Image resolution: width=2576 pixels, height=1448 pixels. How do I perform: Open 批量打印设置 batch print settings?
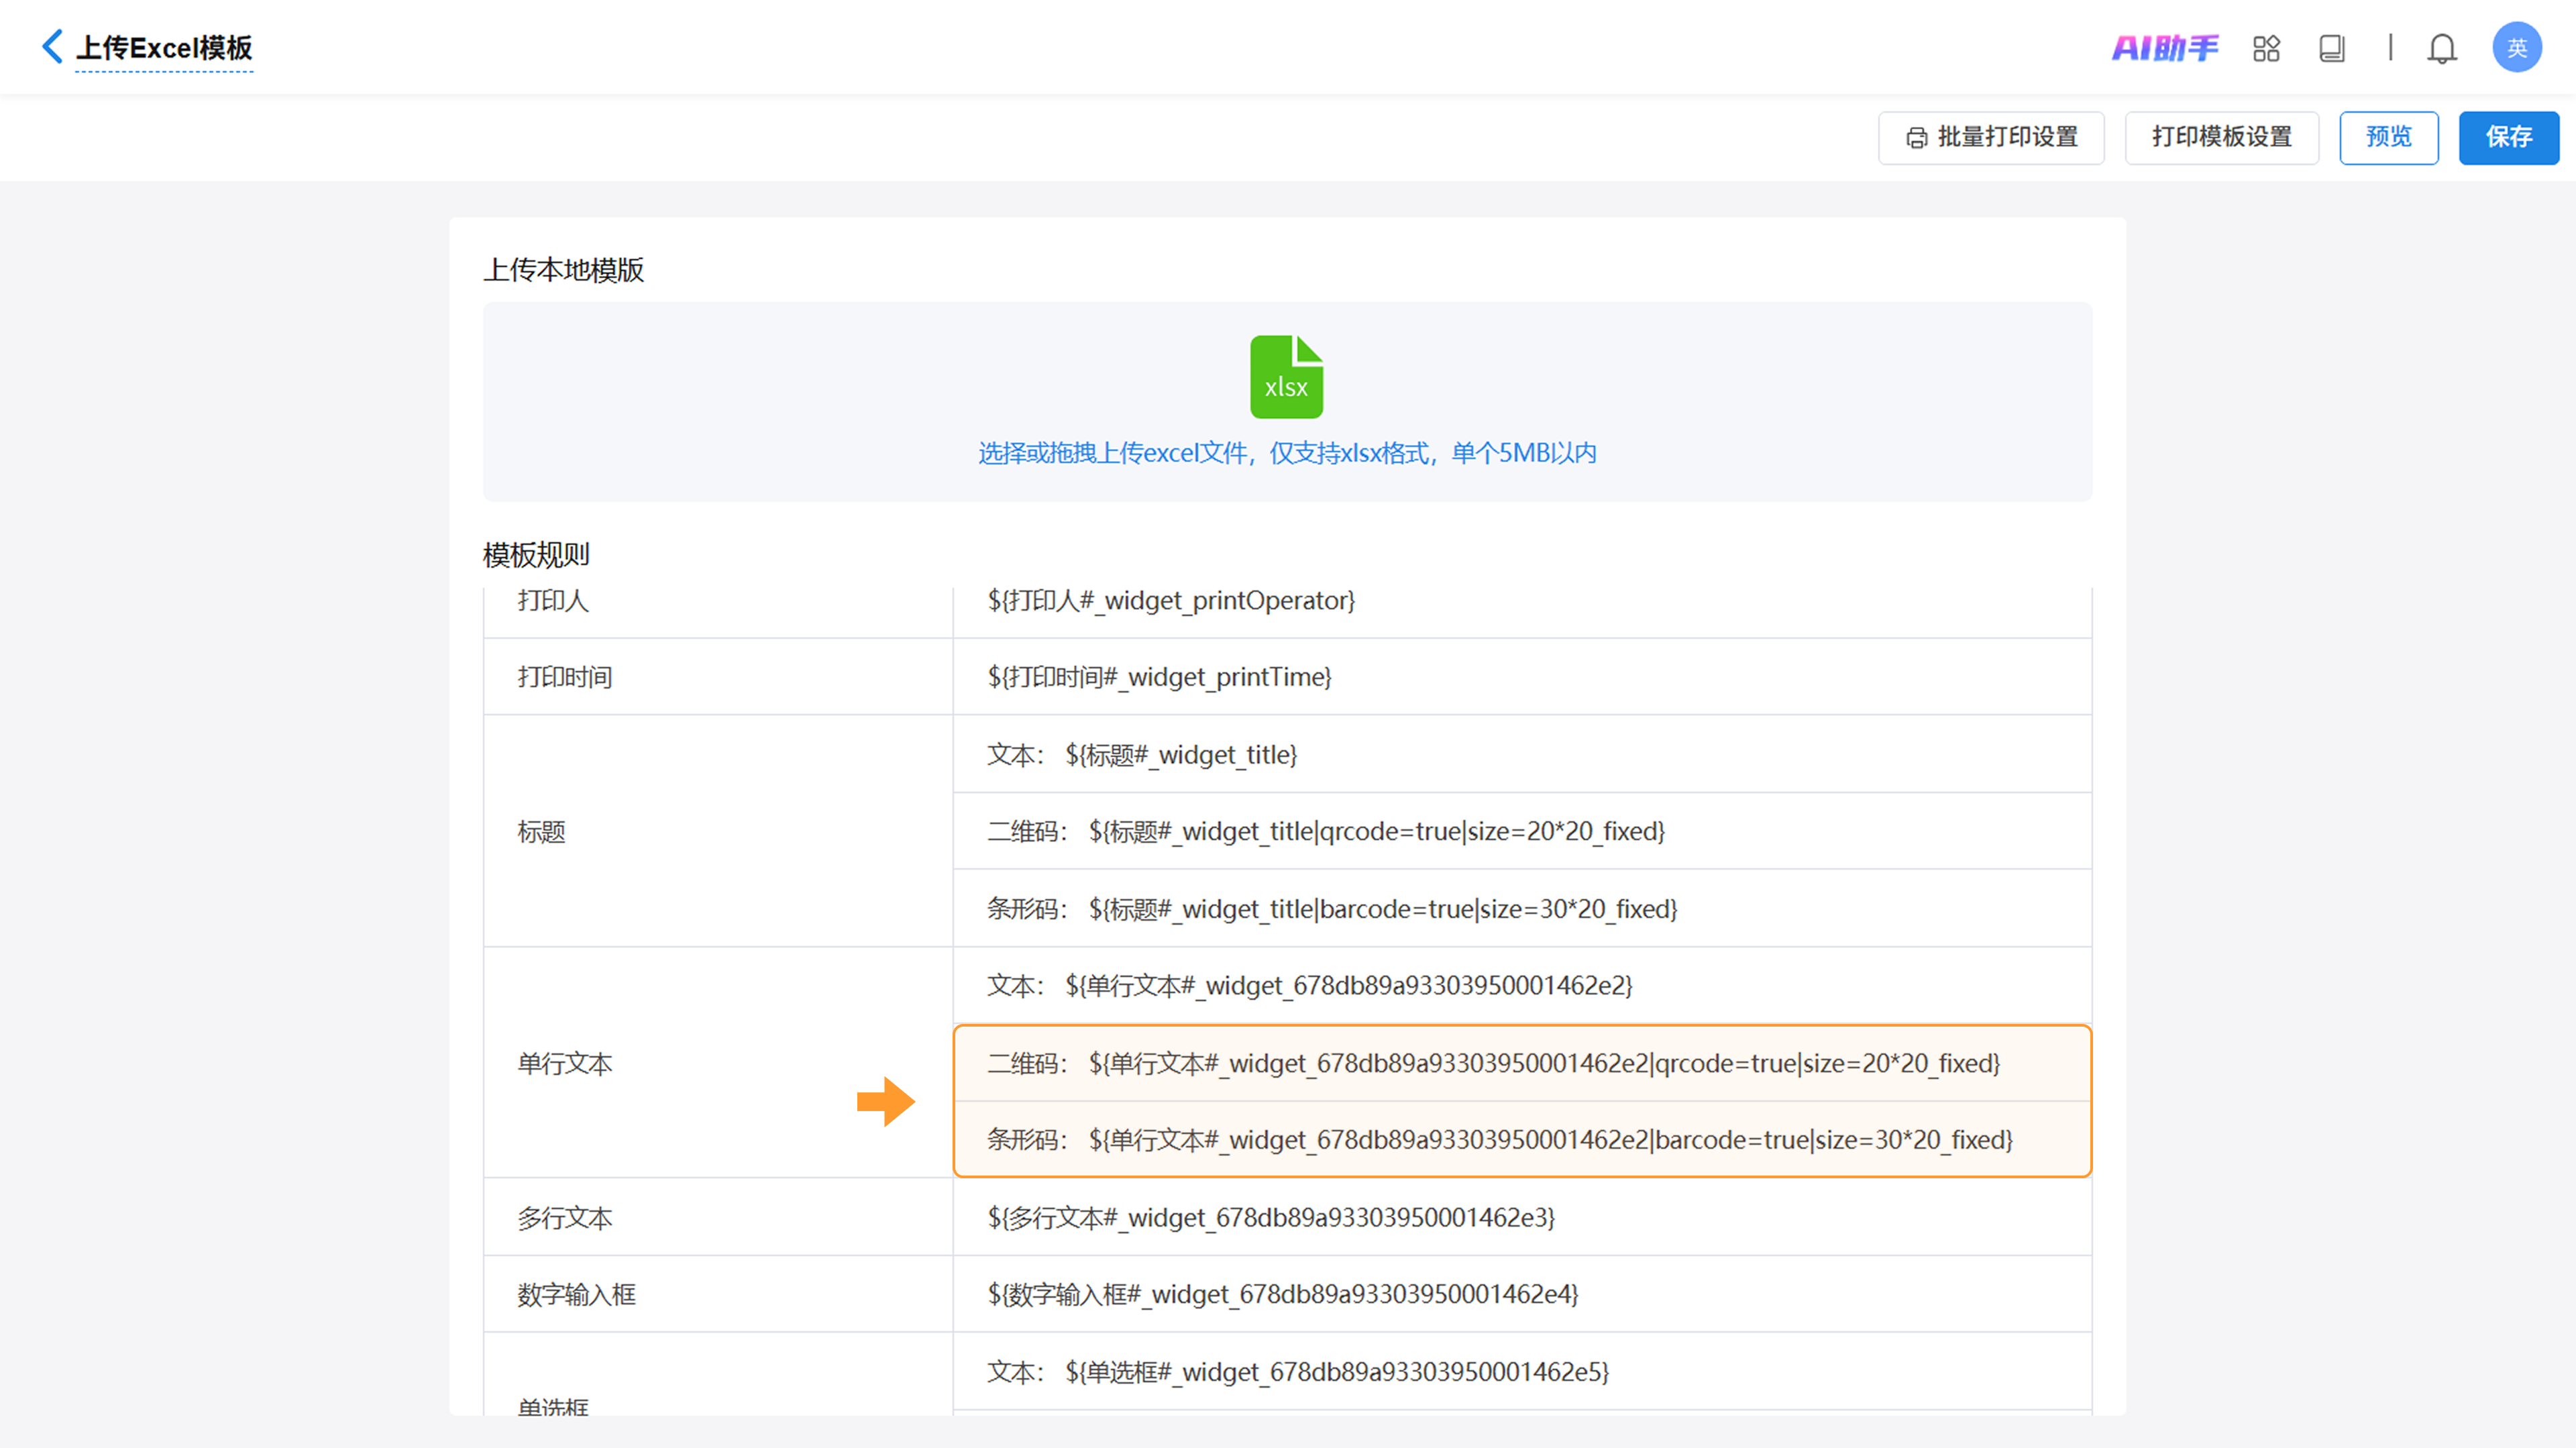1990,137
